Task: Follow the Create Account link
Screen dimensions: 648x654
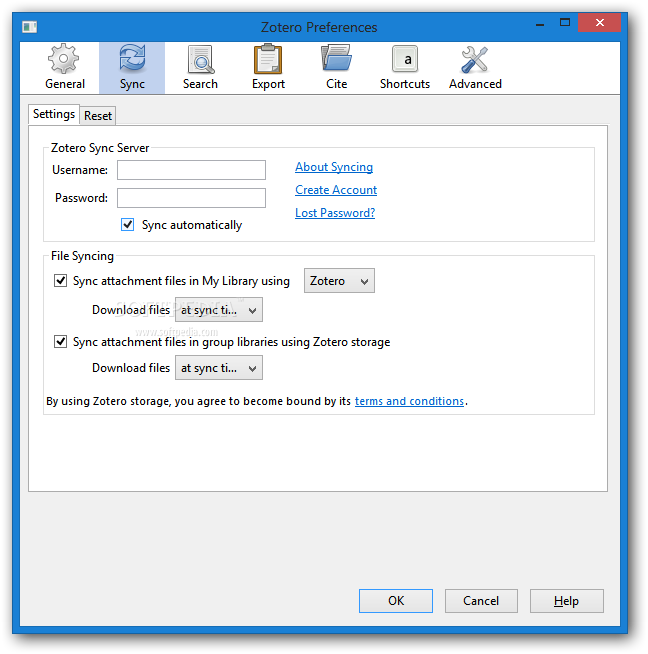Action: pyautogui.click(x=336, y=190)
